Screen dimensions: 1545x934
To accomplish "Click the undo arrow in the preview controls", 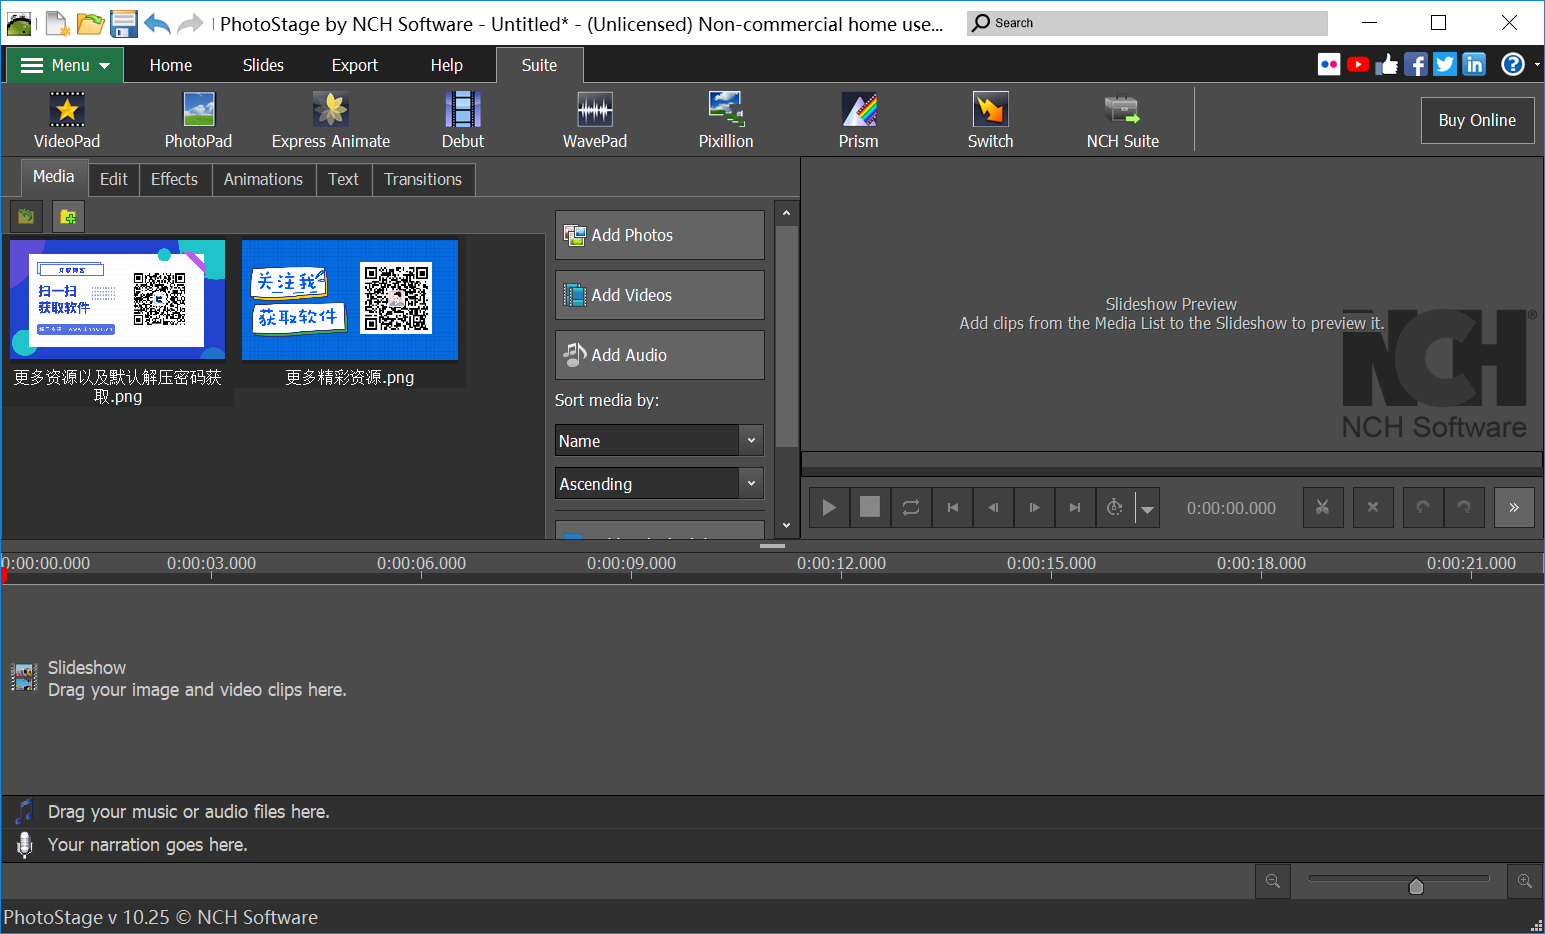I will click(1423, 507).
